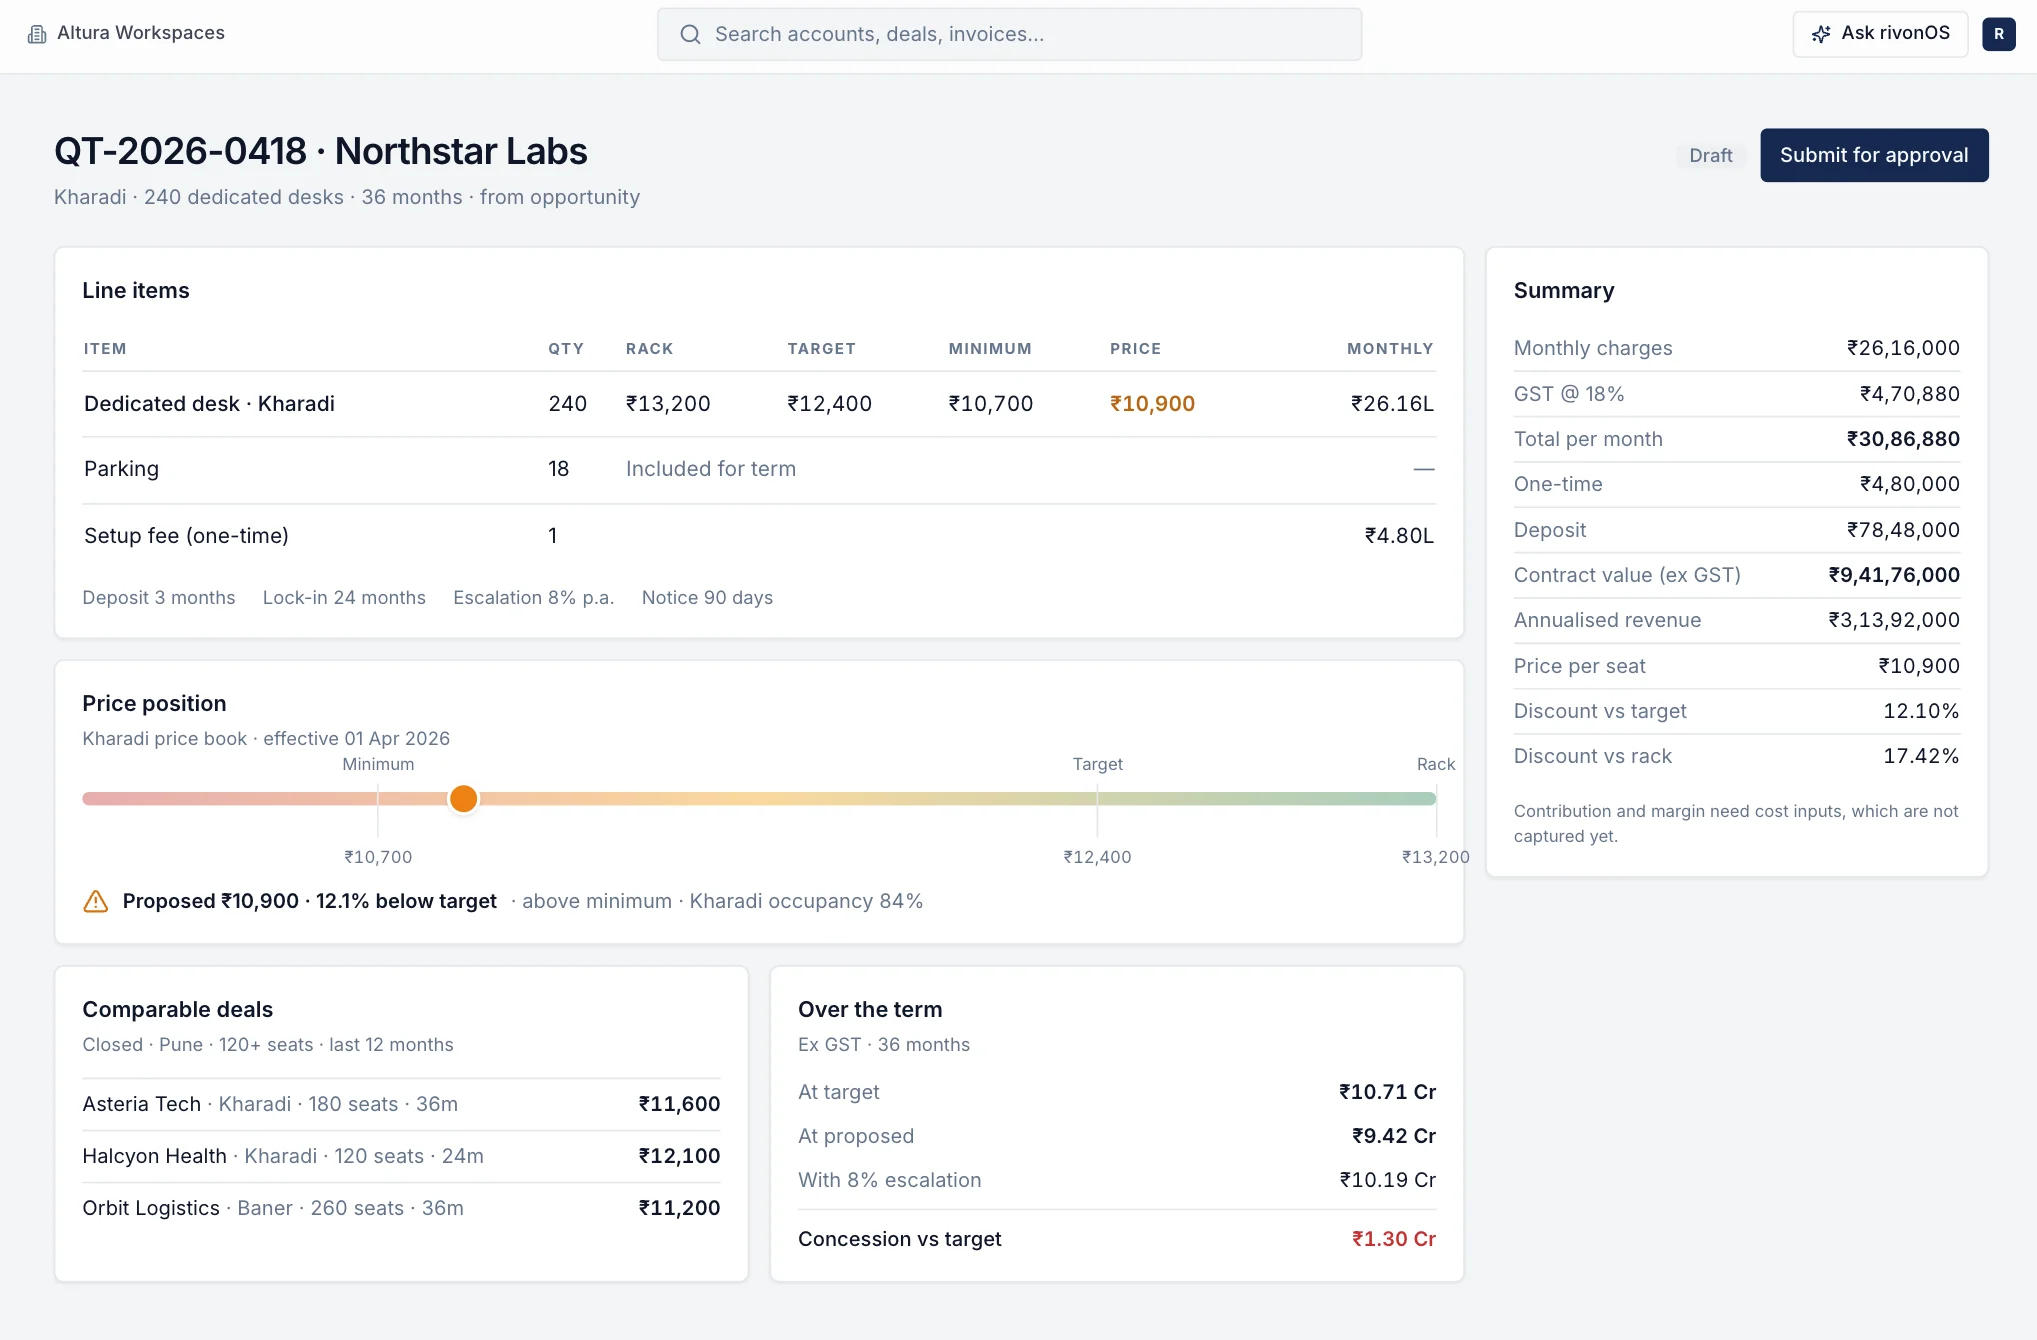Viewport: 2037px width, 1340px height.
Task: Click Discount vs rack 17.42% value
Action: (x=1921, y=756)
